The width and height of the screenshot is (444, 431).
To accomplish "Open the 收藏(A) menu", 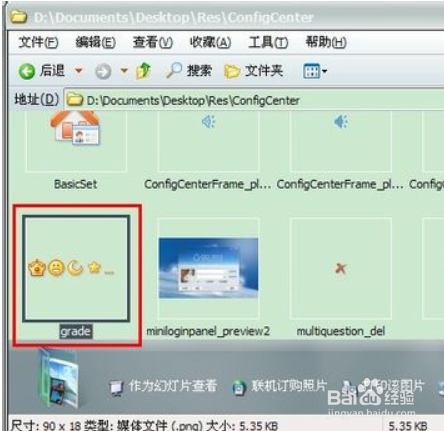I will click(x=210, y=42).
